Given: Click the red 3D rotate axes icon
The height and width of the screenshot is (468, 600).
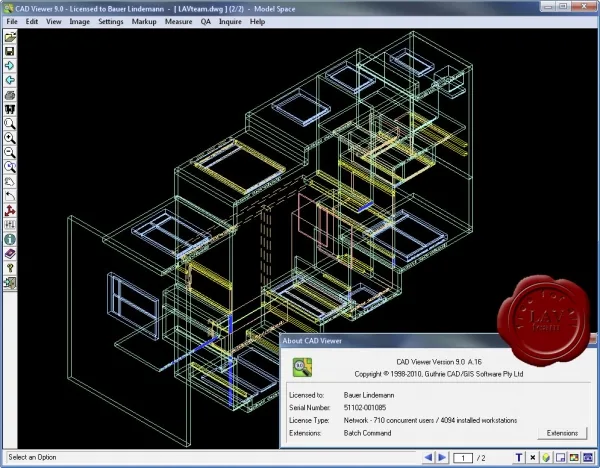Looking at the screenshot, I should pos(10,210).
